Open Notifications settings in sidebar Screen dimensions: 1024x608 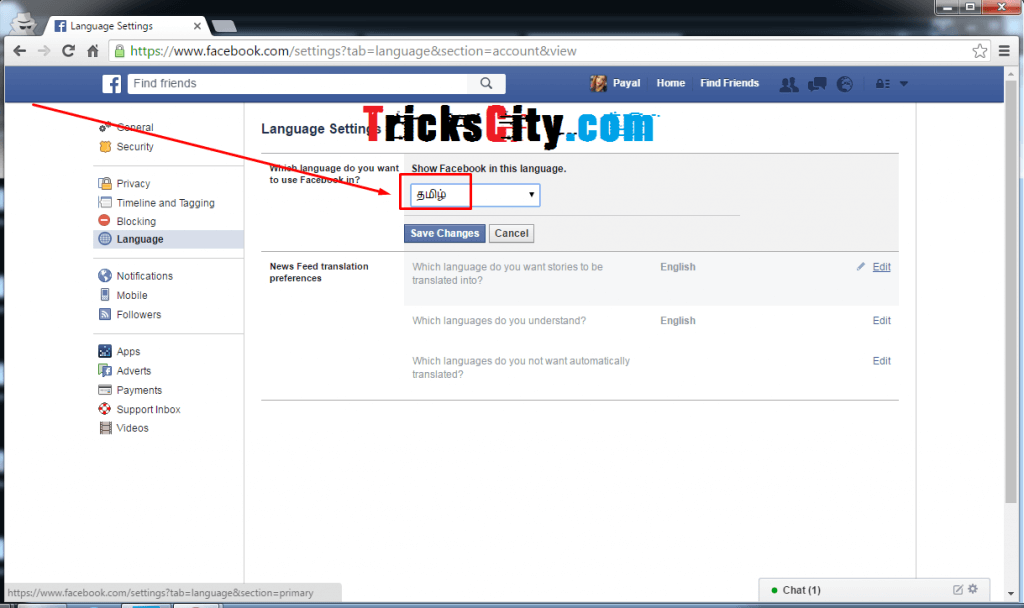pos(144,276)
